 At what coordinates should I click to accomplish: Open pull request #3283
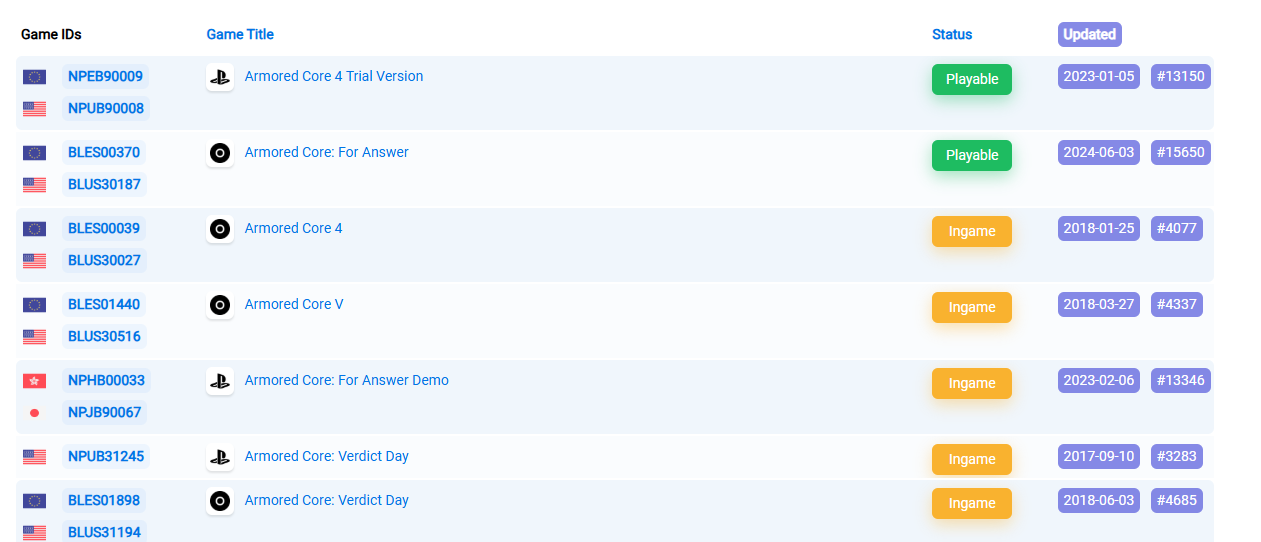point(1177,456)
